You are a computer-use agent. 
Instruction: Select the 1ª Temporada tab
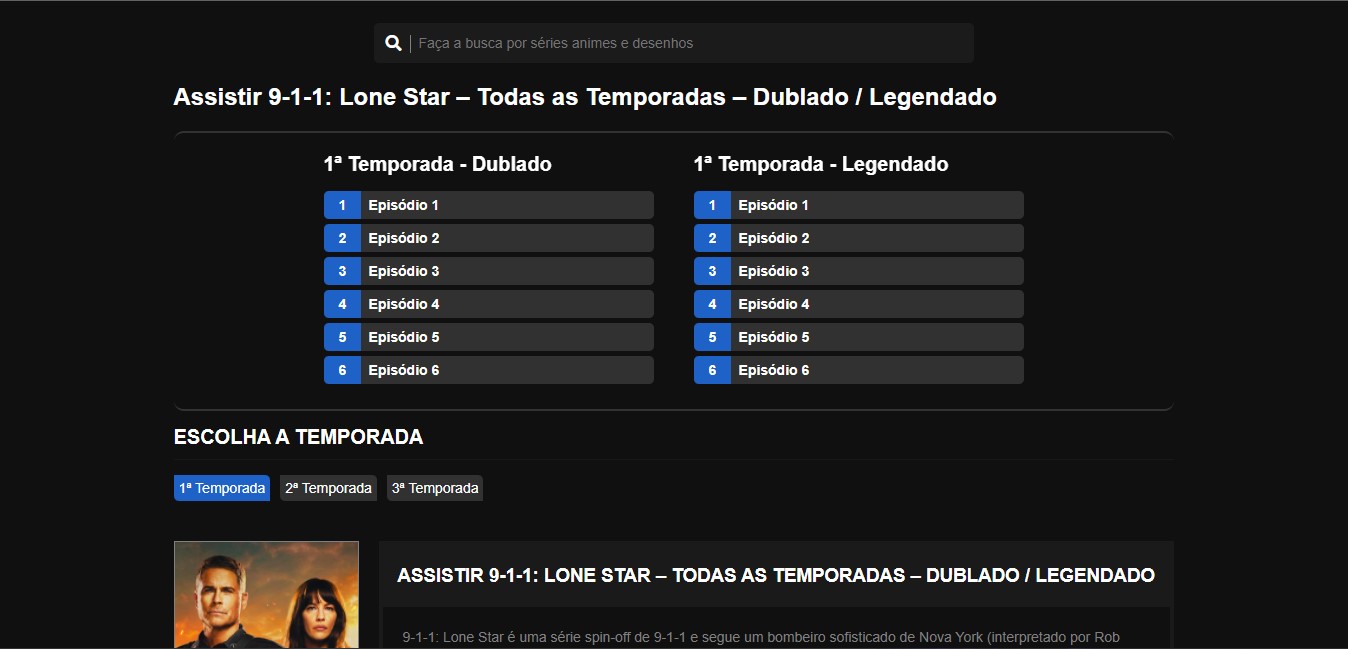pyautogui.click(x=222, y=488)
